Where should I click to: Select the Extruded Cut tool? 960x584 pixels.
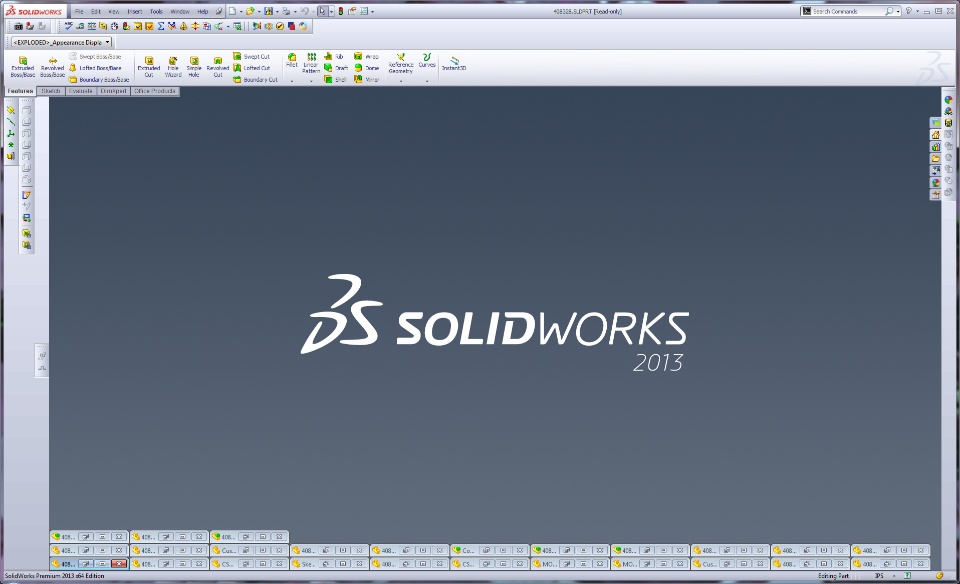(x=149, y=67)
